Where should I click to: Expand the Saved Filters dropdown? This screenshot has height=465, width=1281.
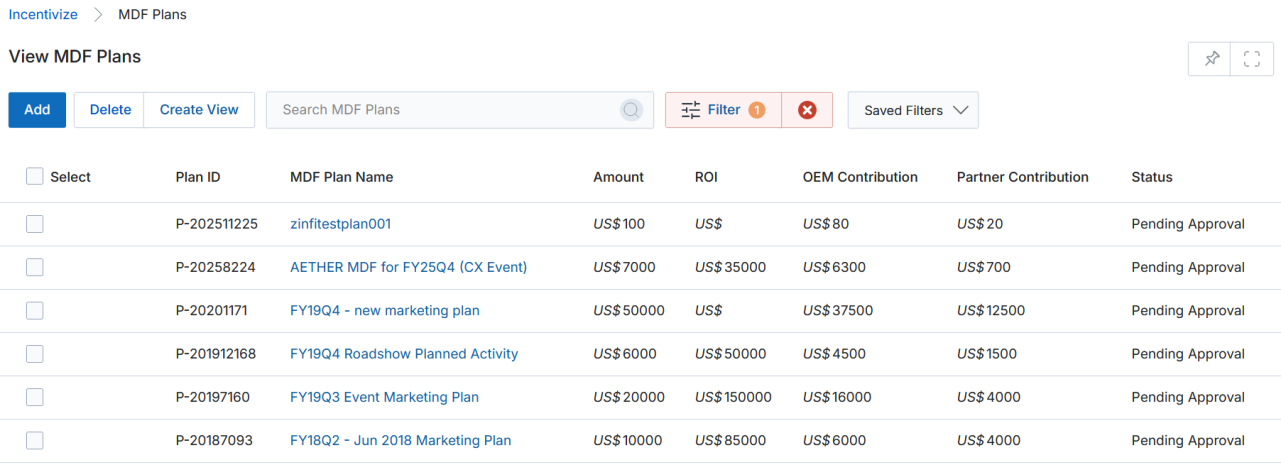[913, 110]
